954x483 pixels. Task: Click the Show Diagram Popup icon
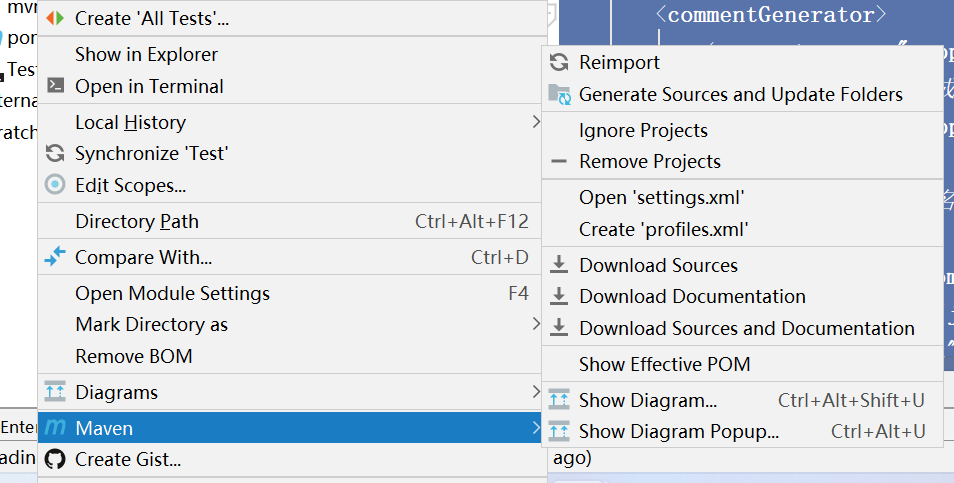coord(559,432)
